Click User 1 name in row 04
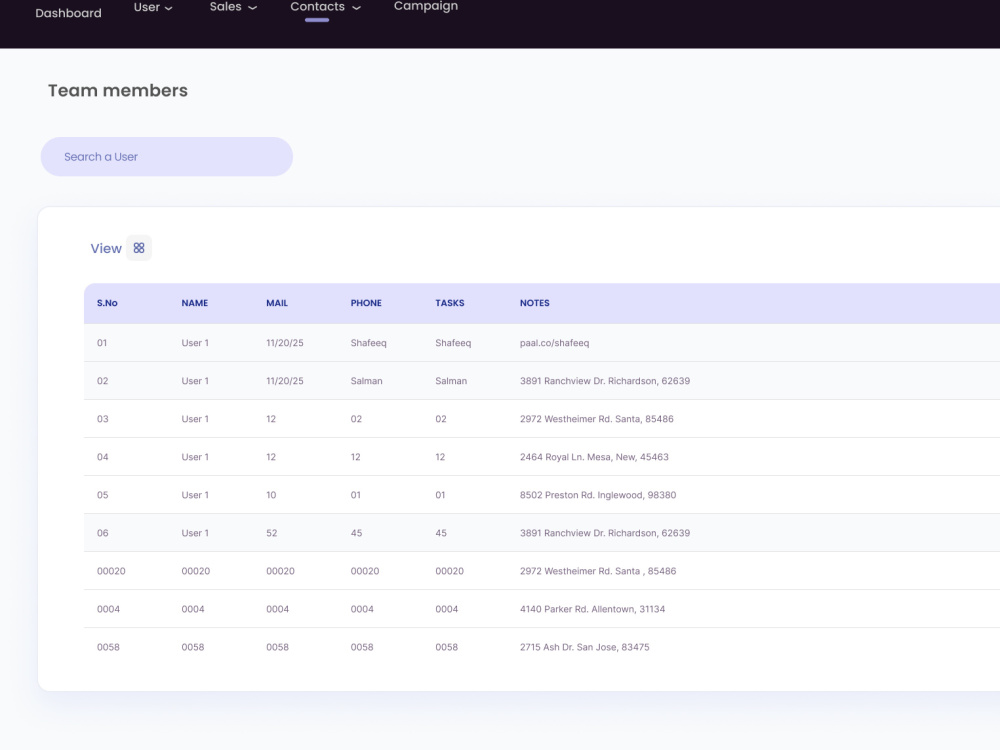Image resolution: width=1000 pixels, height=750 pixels. pos(195,457)
